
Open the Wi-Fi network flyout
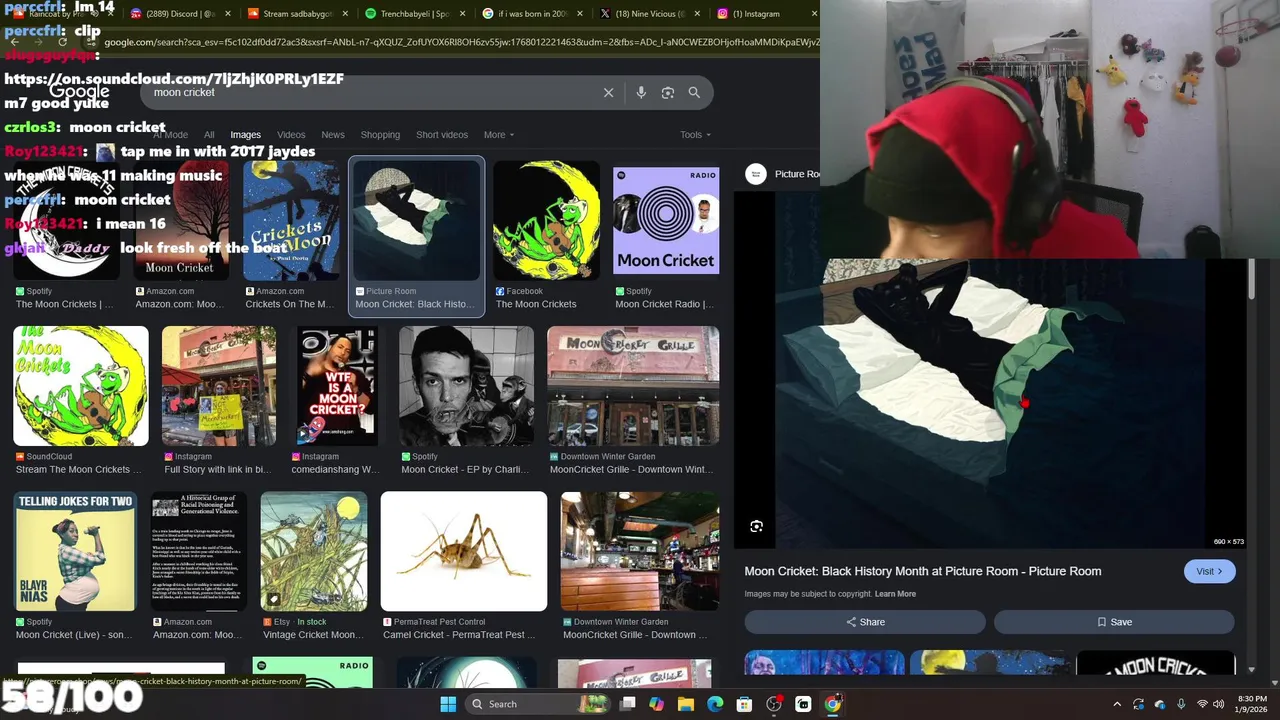pyautogui.click(x=1203, y=704)
